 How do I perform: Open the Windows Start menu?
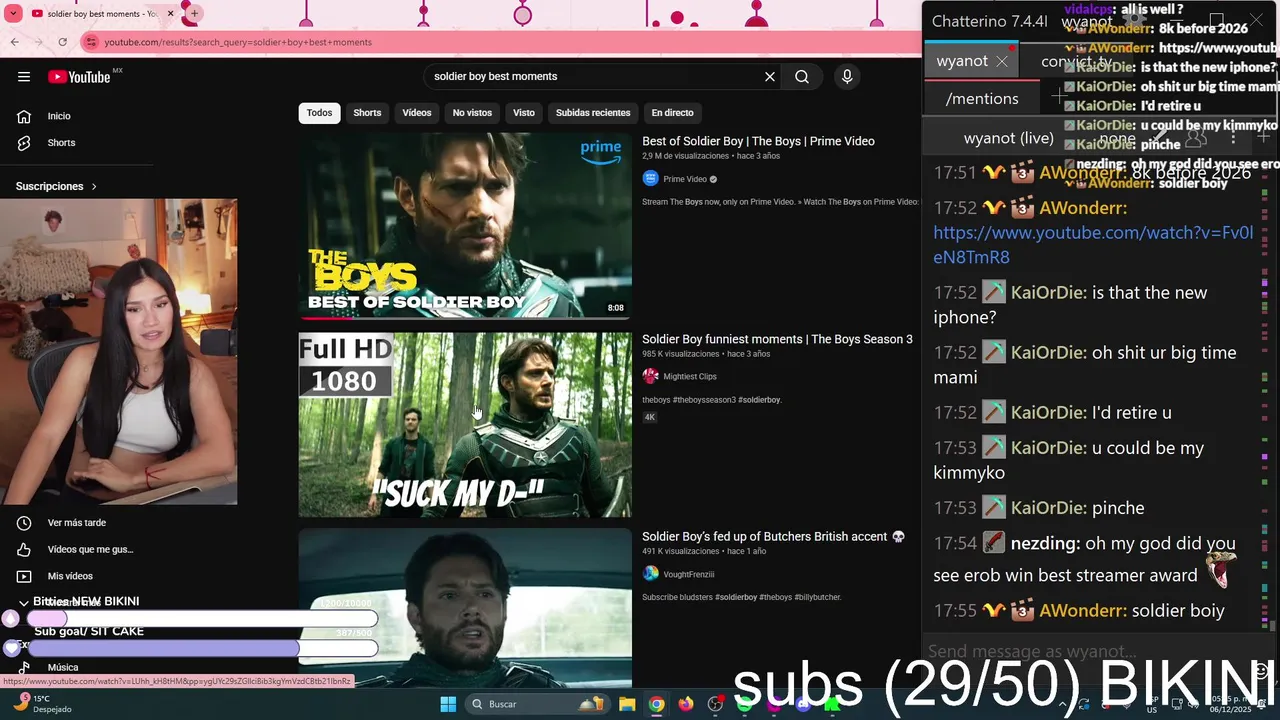[447, 704]
